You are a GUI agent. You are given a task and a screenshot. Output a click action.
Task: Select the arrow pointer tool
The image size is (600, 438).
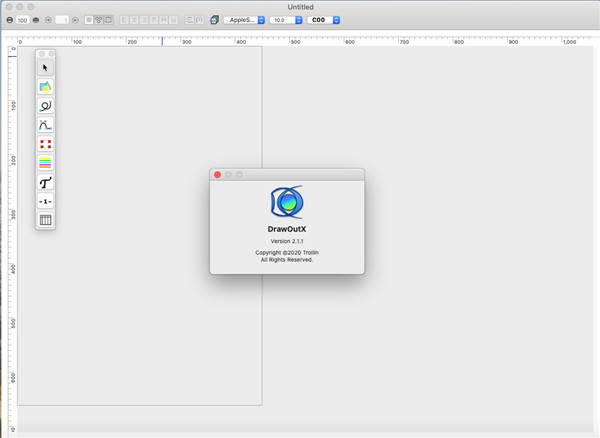point(45,68)
